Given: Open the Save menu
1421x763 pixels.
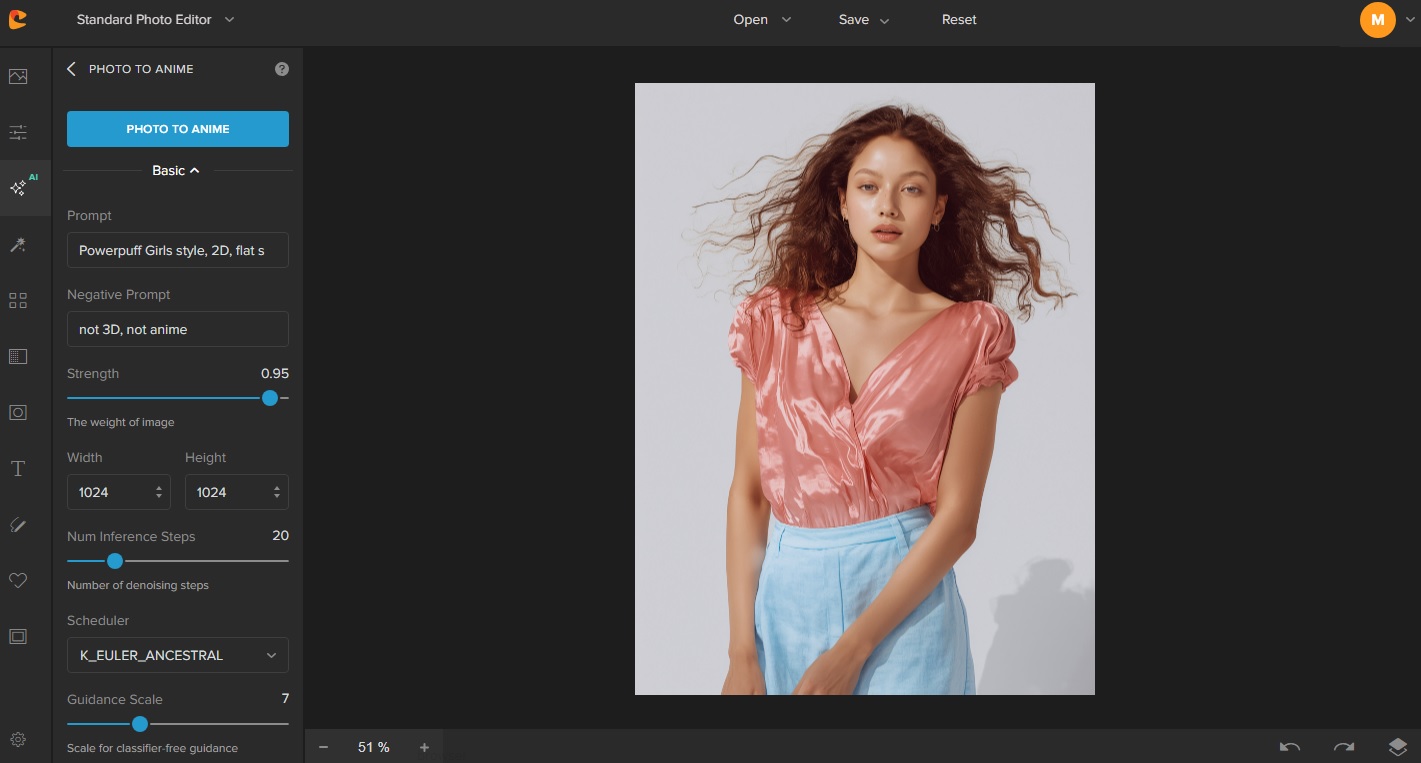Looking at the screenshot, I should click(x=863, y=20).
